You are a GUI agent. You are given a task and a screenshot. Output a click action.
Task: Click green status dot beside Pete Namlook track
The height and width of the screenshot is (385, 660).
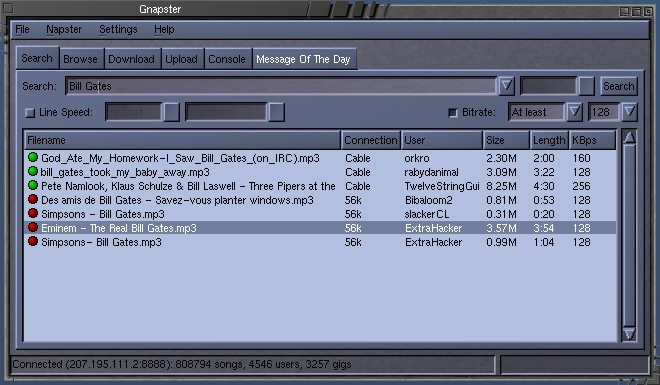click(33, 185)
